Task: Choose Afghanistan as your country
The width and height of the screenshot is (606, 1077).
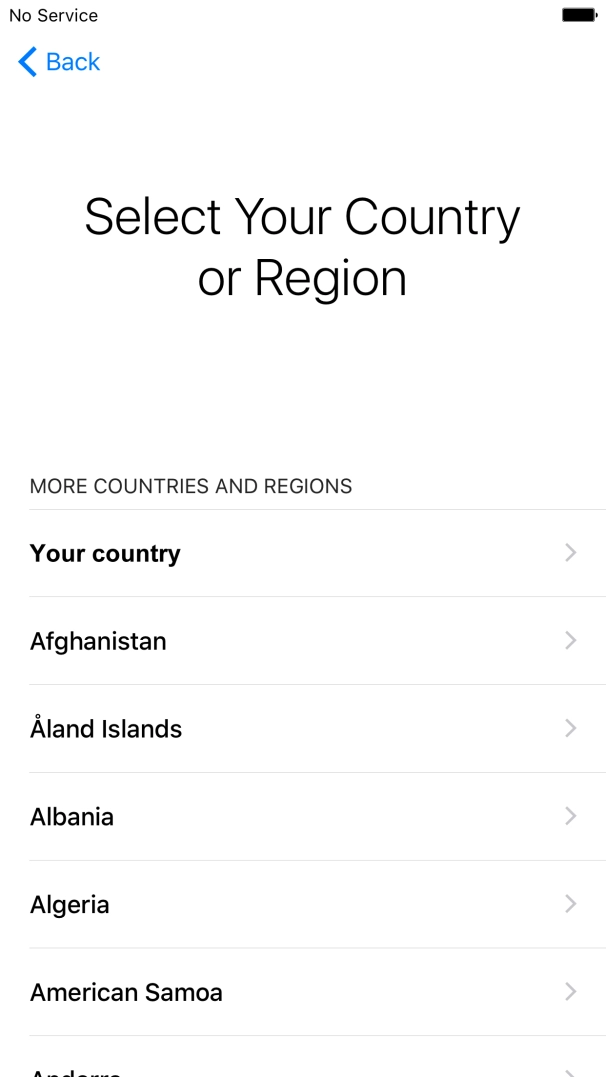Action: coord(97,641)
